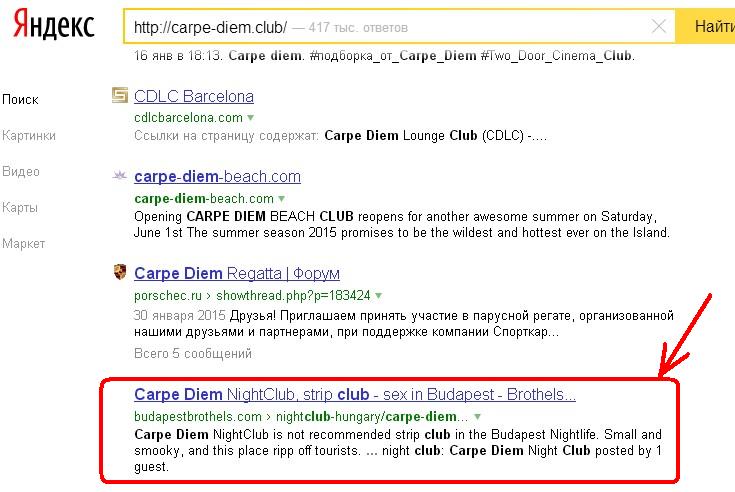
Task: Click the 30 января 2015 date text
Action: click(180, 315)
